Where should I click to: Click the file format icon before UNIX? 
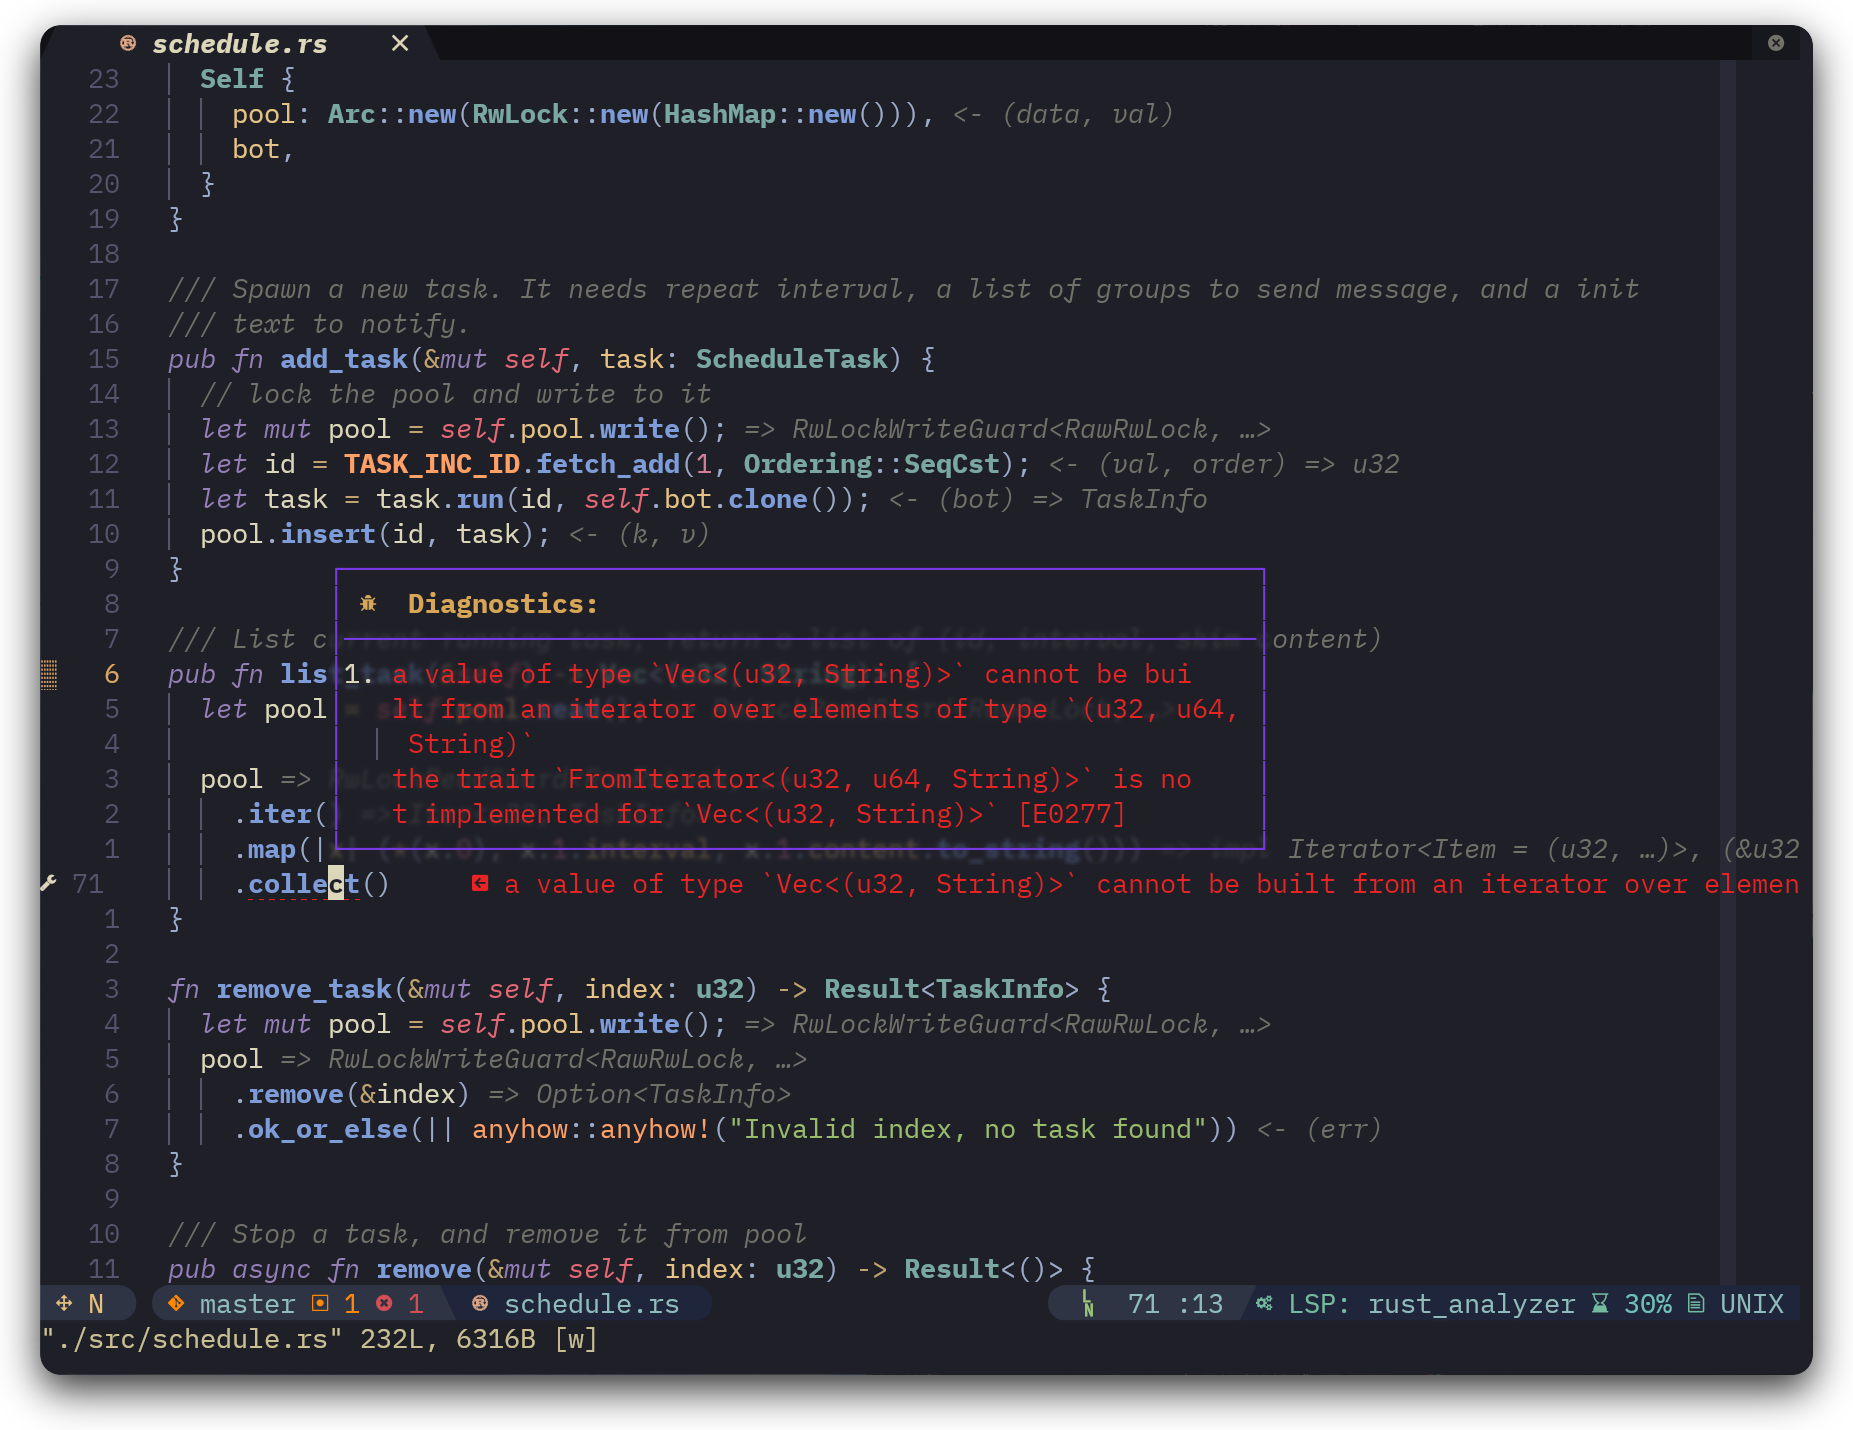(x=1696, y=1304)
